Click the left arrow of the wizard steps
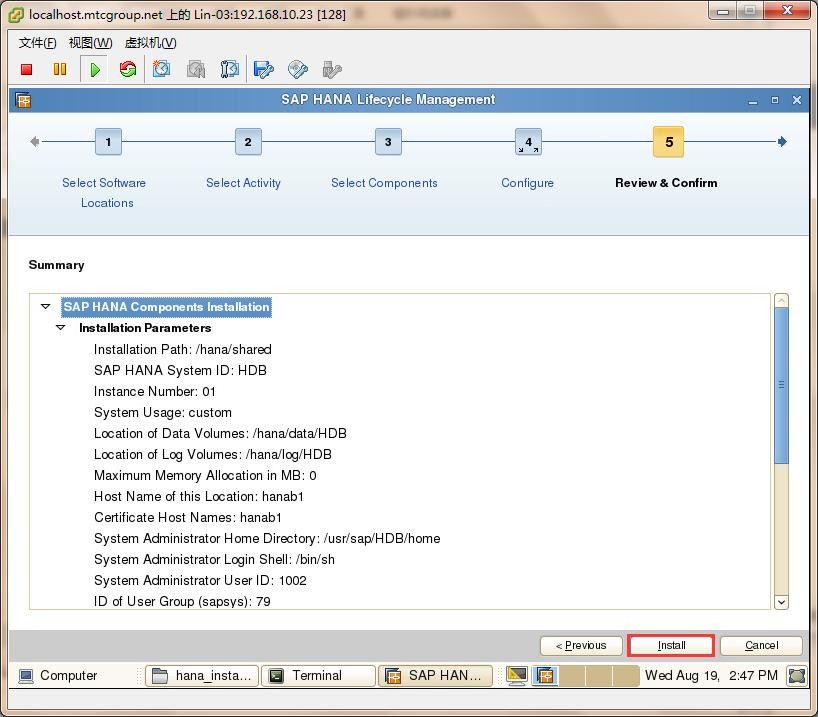This screenshot has width=818, height=717. click(34, 141)
